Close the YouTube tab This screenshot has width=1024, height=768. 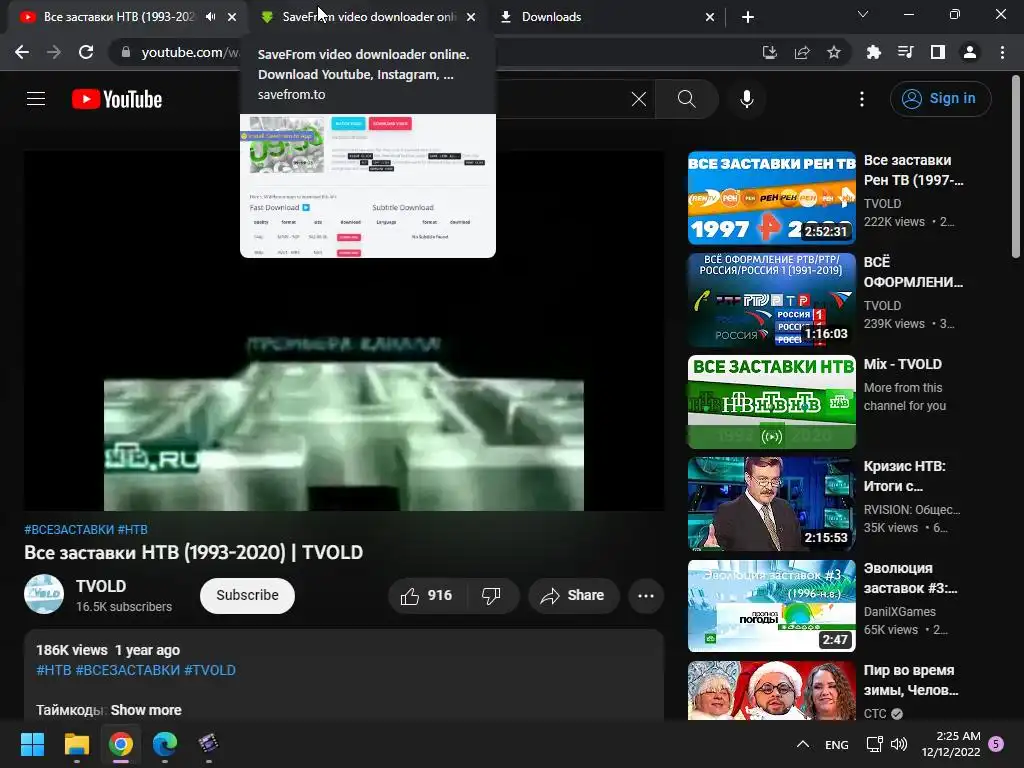coord(232,17)
